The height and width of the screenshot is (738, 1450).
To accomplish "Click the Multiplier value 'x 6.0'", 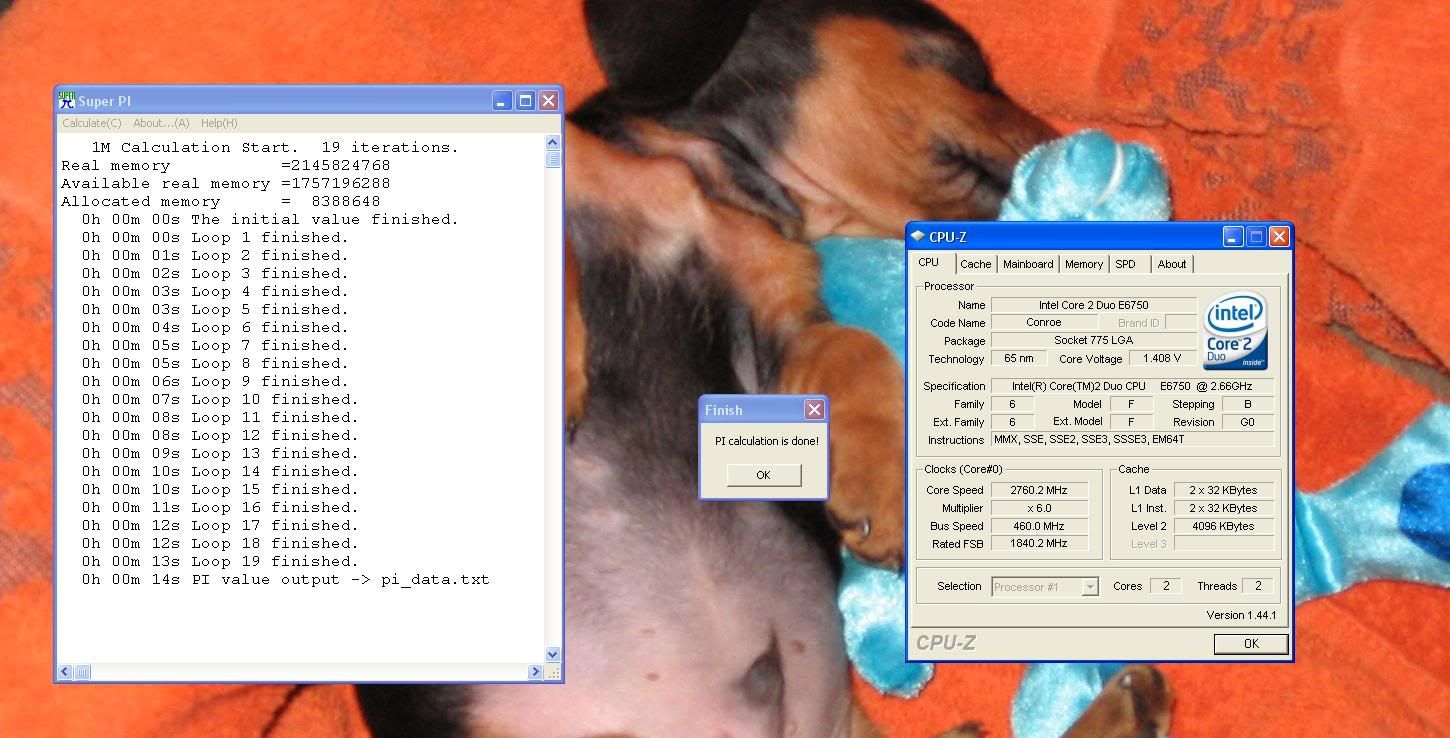I will pyautogui.click(x=1038, y=508).
